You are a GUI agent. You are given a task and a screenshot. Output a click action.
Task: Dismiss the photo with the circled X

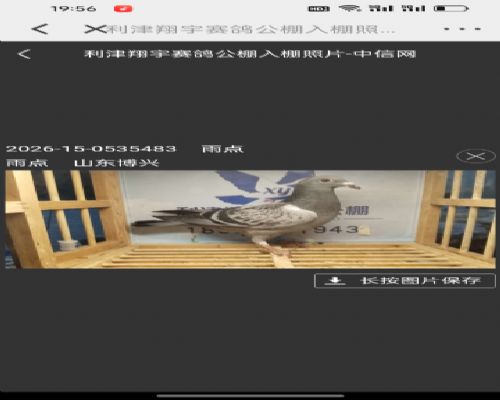coord(475,156)
